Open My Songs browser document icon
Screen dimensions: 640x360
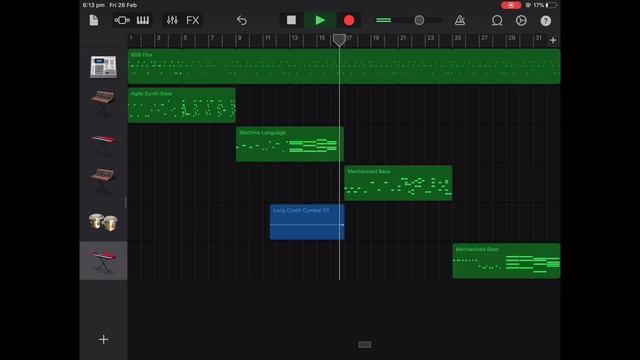tap(94, 20)
